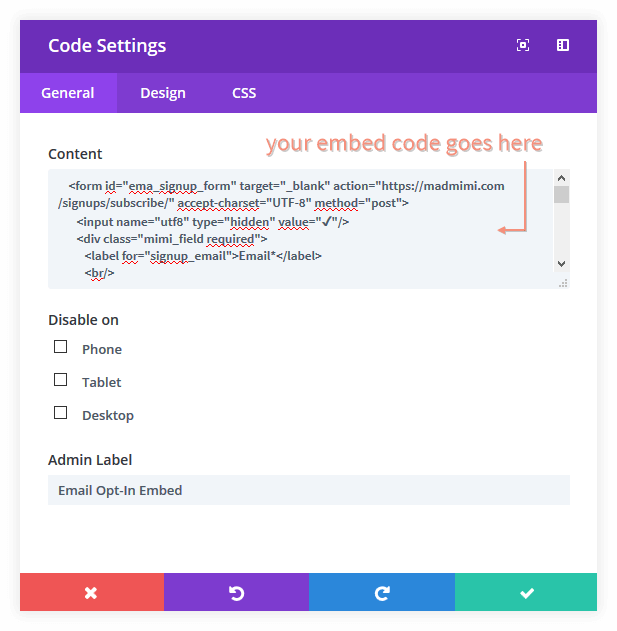Switch to the General tab
Viewport: 617px width, 631px height.
[x=68, y=93]
